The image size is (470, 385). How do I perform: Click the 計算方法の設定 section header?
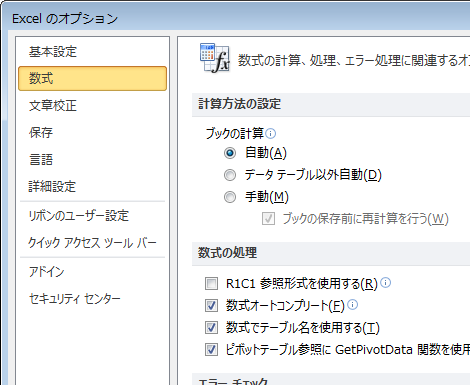tap(239, 104)
